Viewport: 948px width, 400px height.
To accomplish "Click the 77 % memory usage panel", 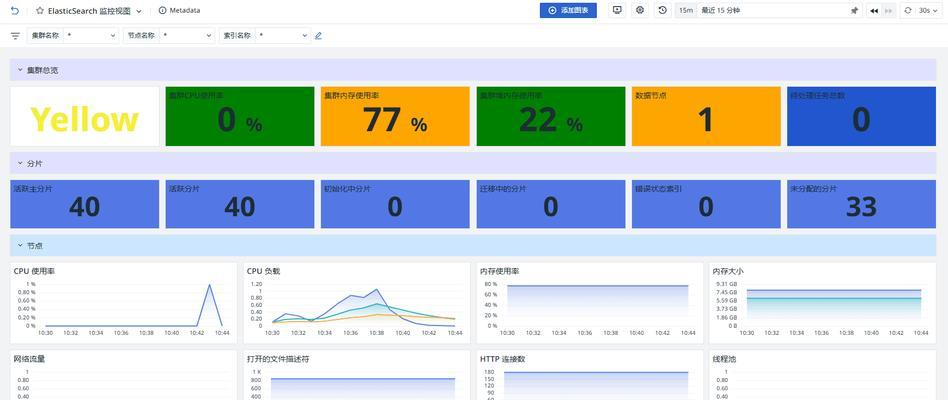I will tap(395, 117).
